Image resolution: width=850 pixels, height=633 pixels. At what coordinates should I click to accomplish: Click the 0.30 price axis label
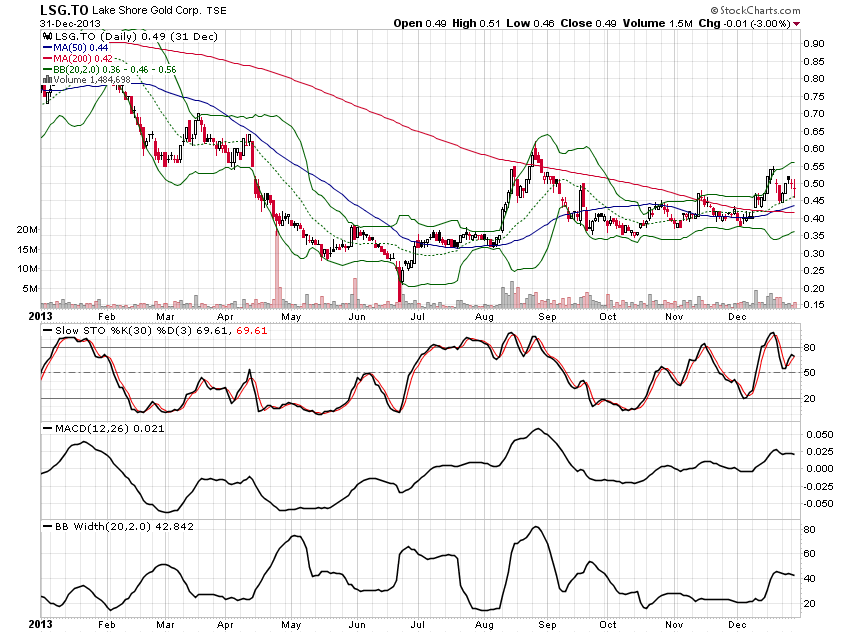pos(814,253)
